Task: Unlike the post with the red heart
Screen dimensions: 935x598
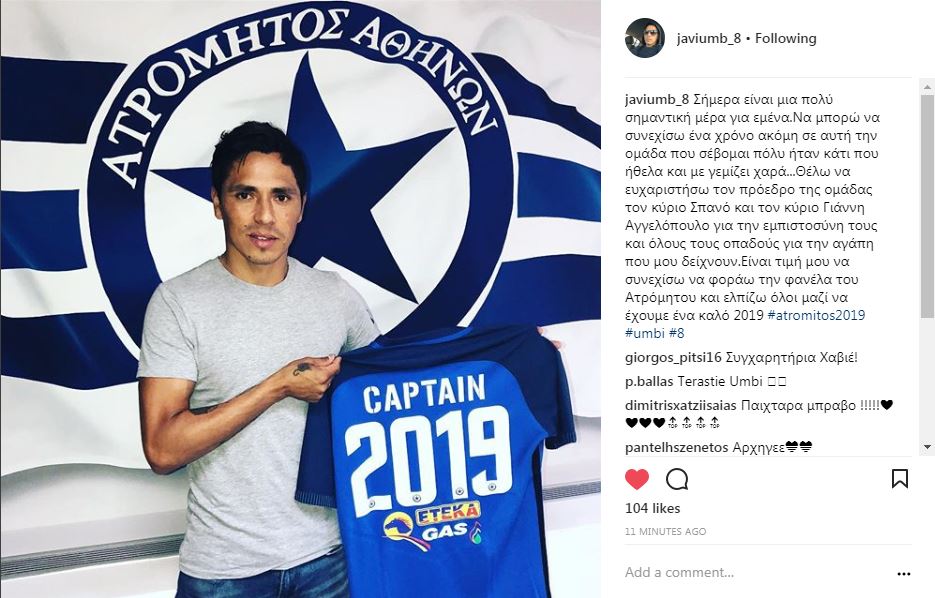Action: pyautogui.click(x=637, y=479)
